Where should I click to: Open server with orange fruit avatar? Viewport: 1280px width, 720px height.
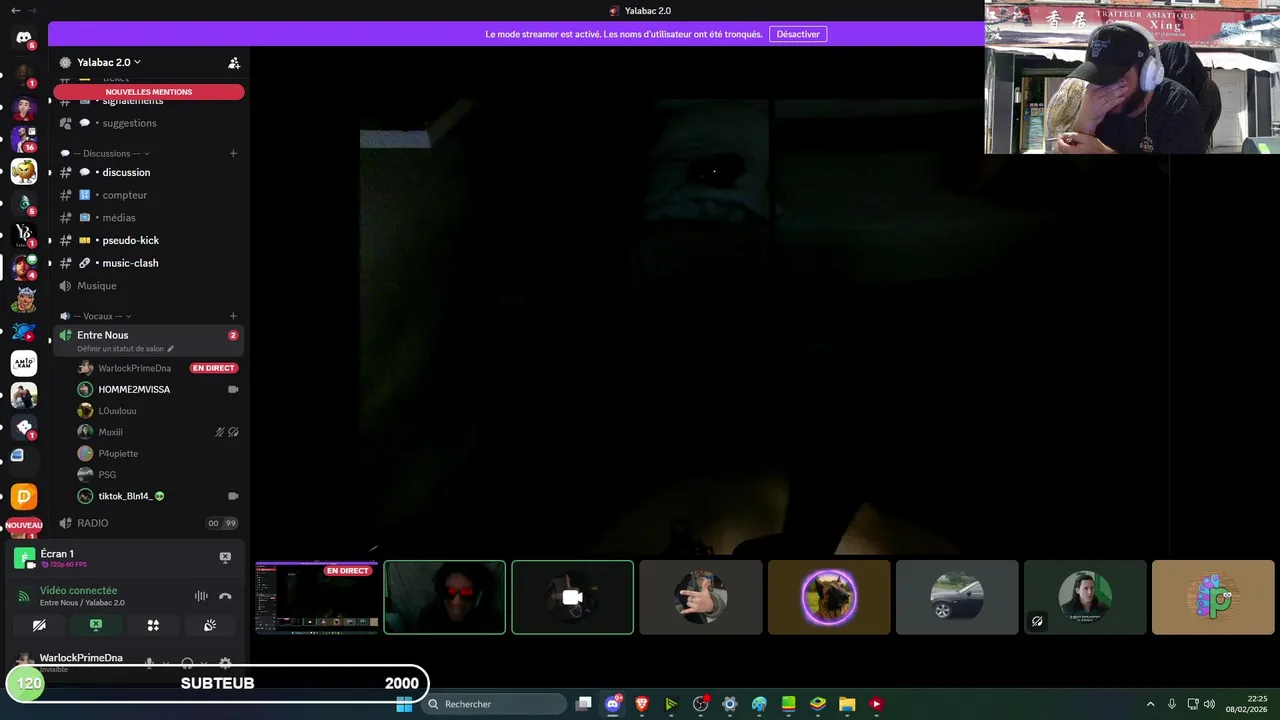(24, 171)
